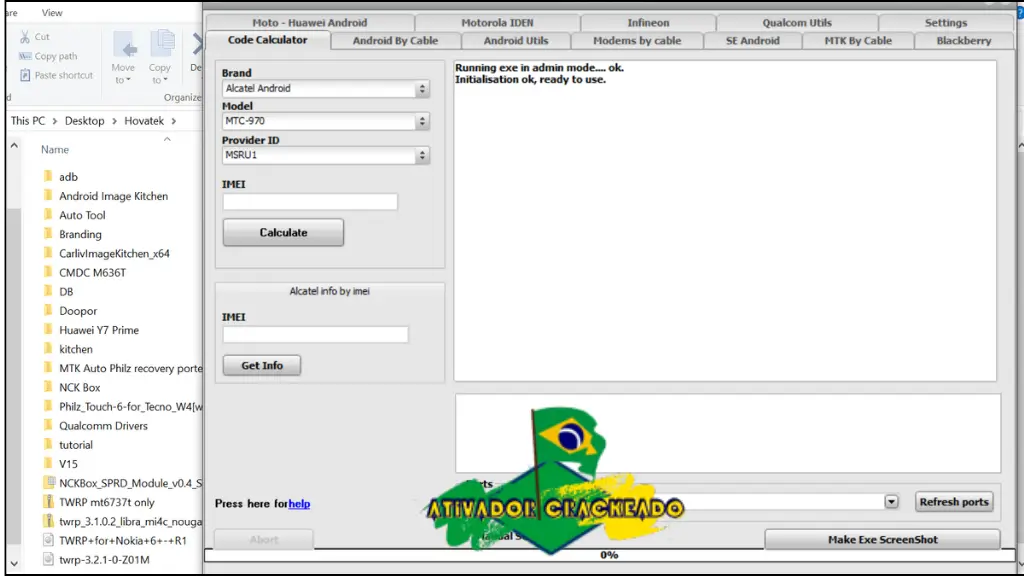Expand the chevron after Hovatek breadcrumb

click(174, 121)
